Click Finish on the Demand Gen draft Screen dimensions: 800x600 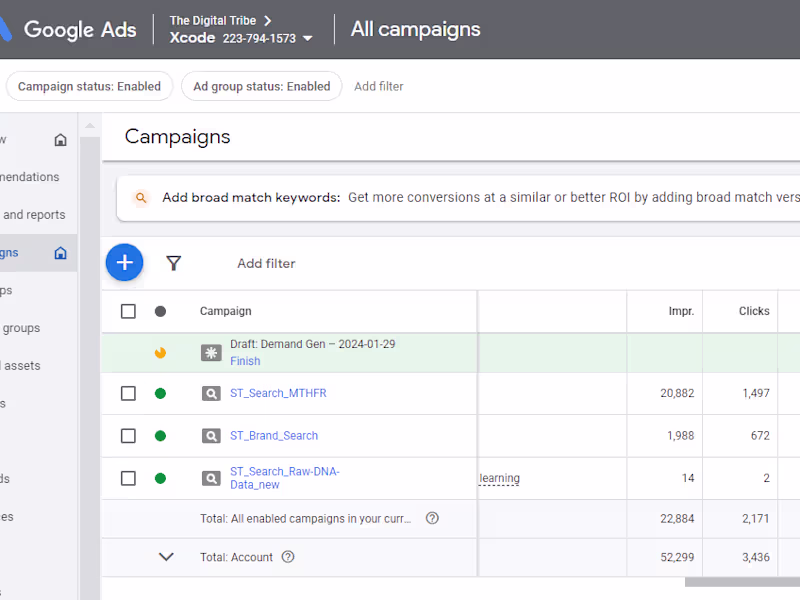pyautogui.click(x=245, y=361)
